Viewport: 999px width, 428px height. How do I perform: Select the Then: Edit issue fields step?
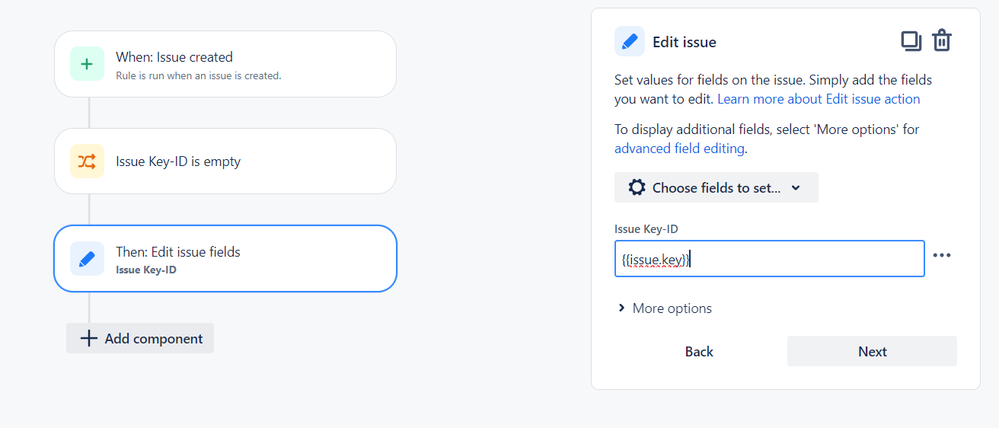point(226,259)
